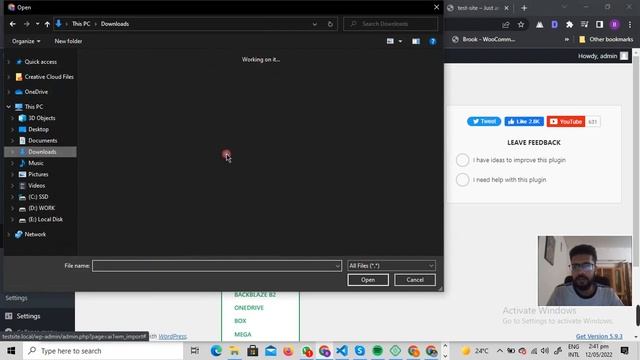Open the Organize dropdown menu
This screenshot has height=360, width=640.
tap(26, 41)
